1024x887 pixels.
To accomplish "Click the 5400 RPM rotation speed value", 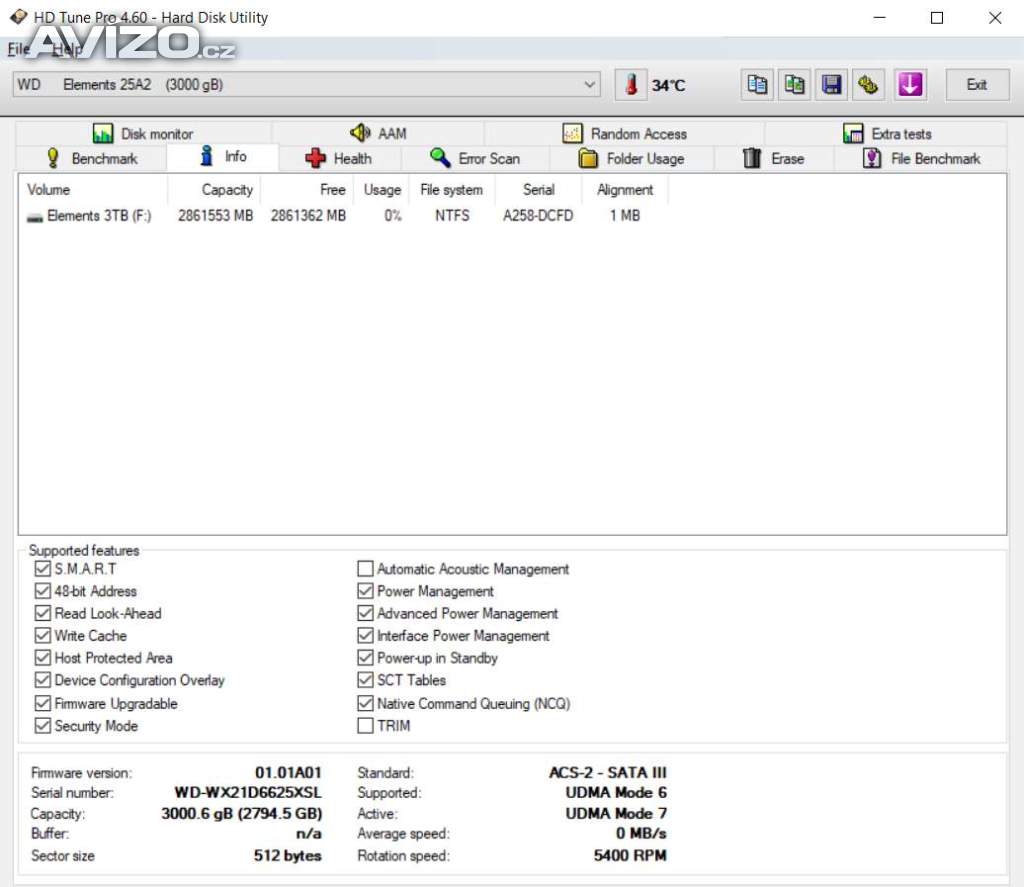I will (630, 856).
